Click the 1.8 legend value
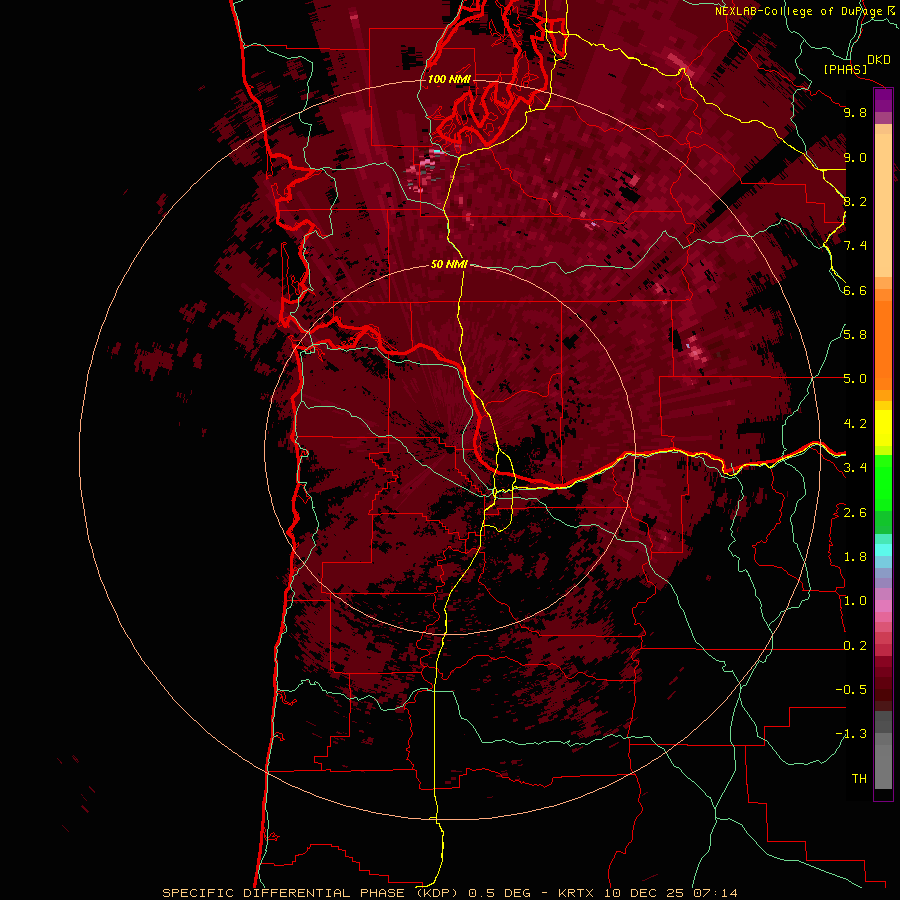Screen dimensions: 900x900 click(855, 557)
